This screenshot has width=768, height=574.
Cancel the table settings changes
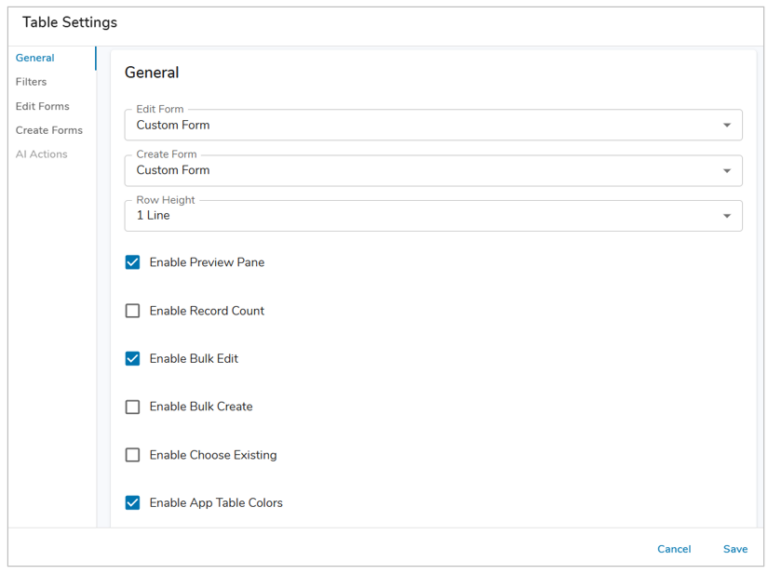(674, 549)
